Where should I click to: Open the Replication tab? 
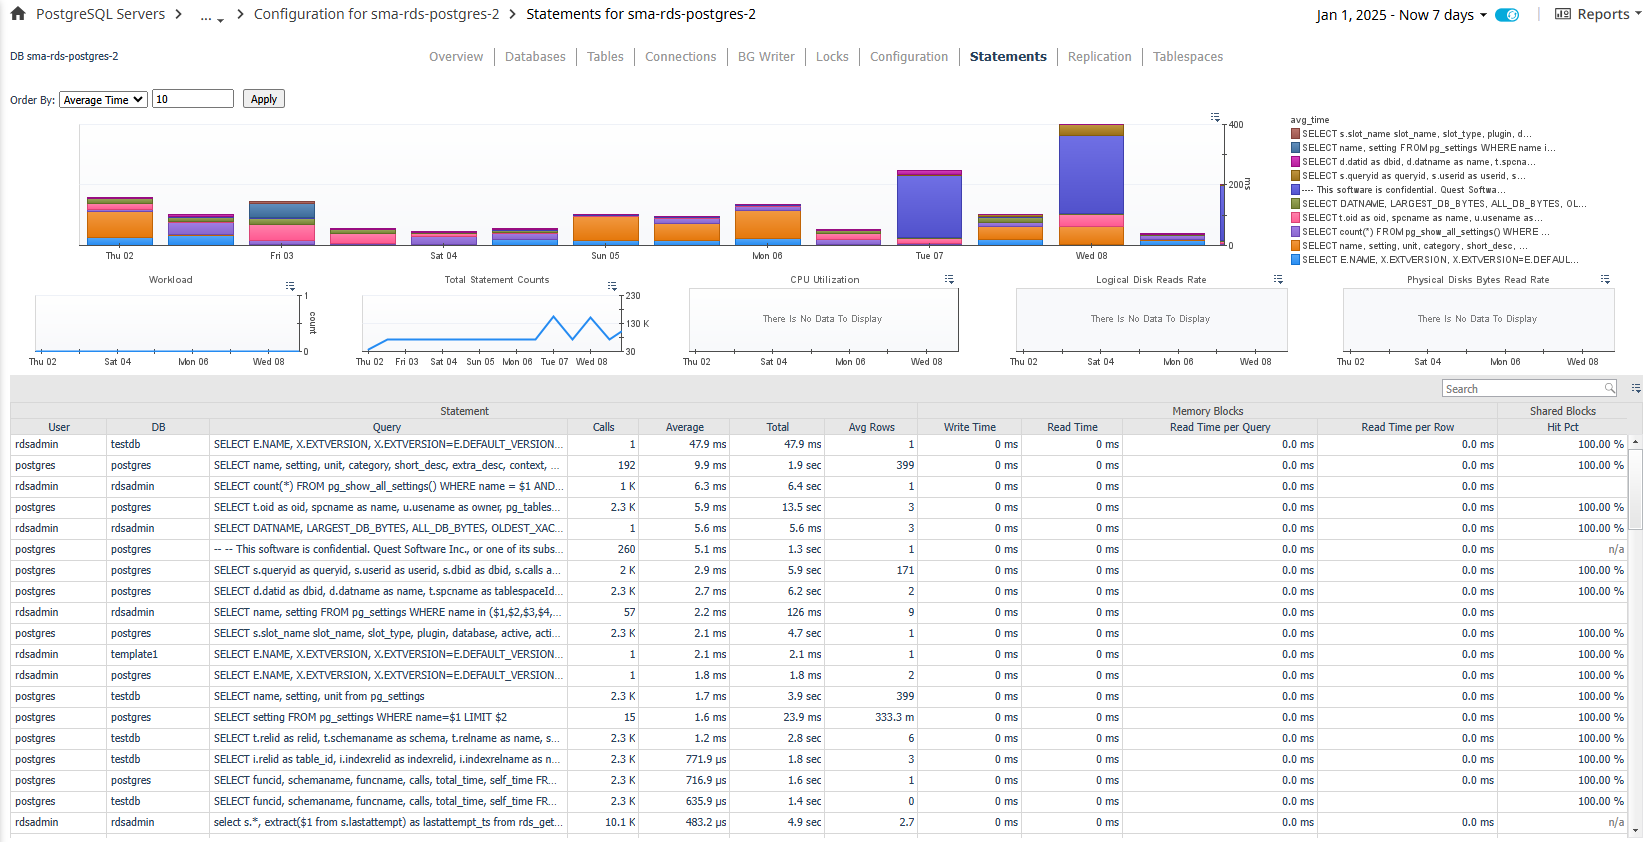pyautogui.click(x=1100, y=57)
